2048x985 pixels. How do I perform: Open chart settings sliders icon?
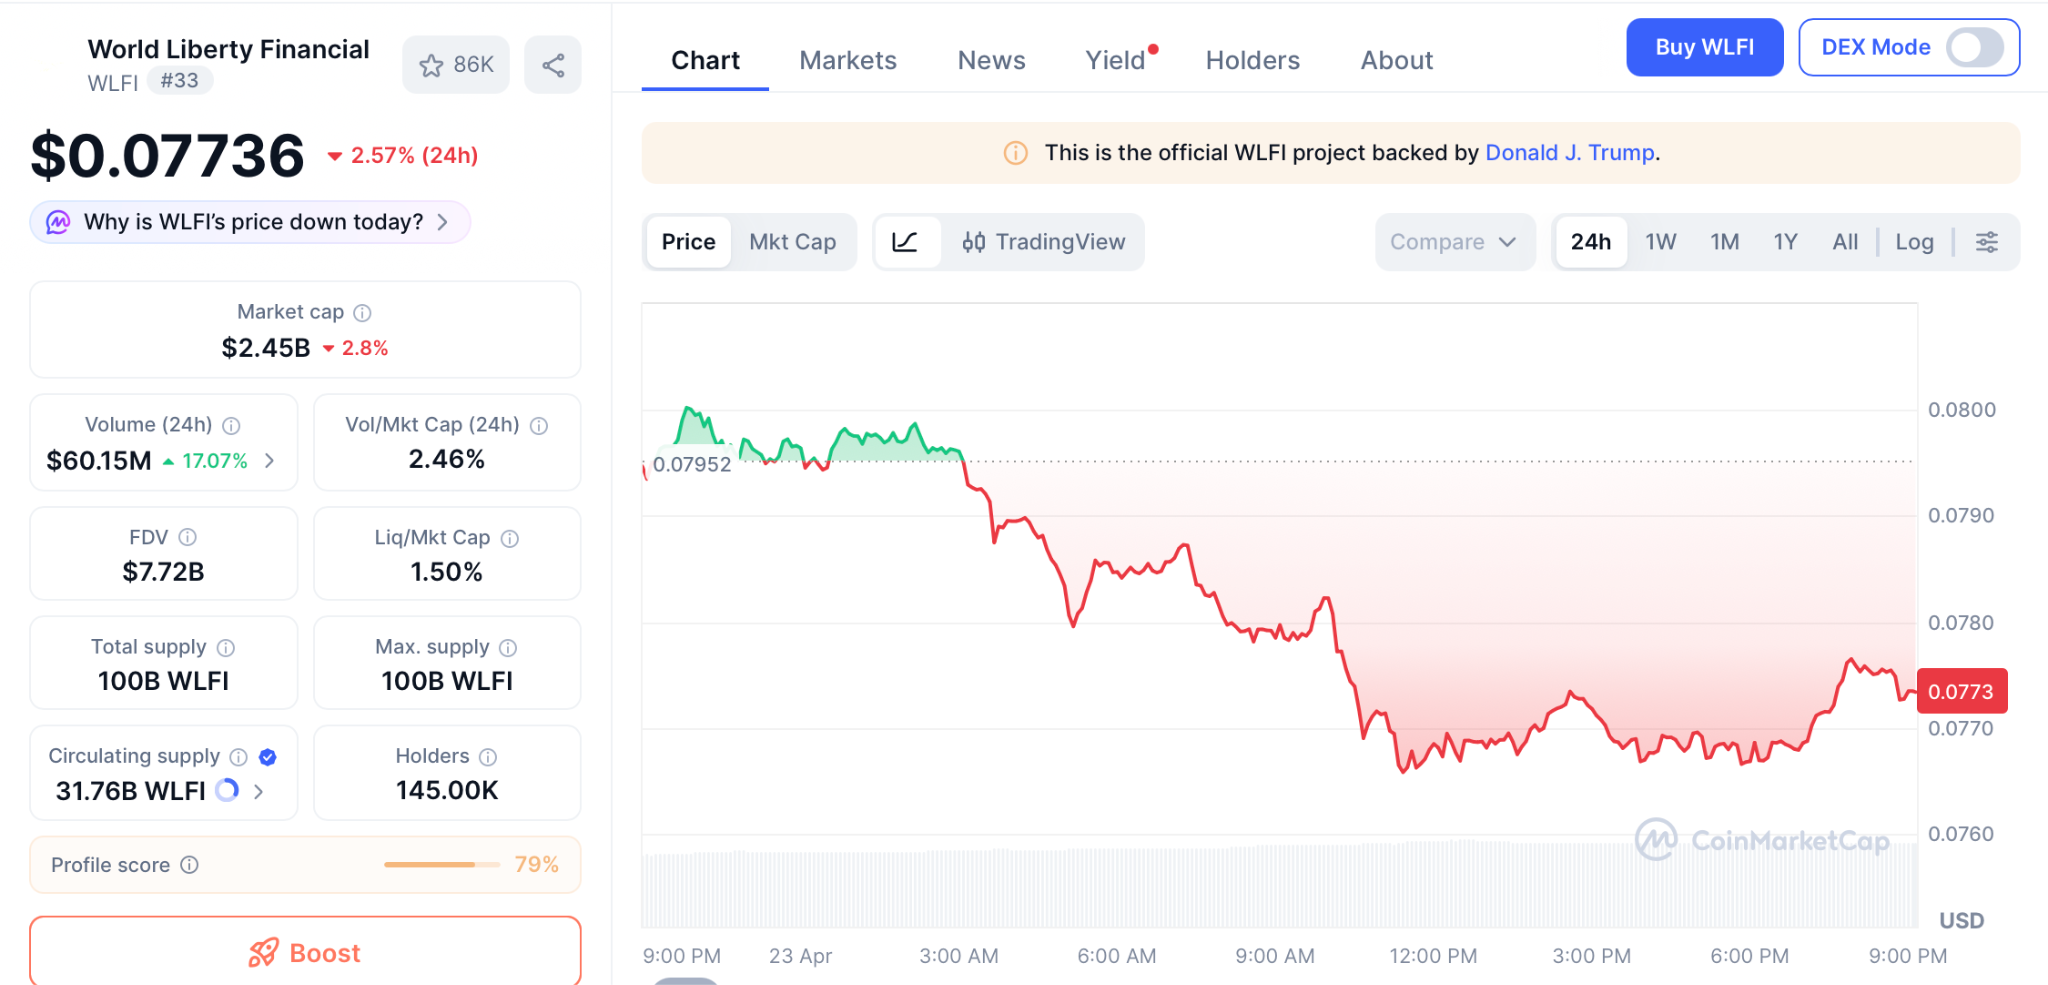point(1986,242)
